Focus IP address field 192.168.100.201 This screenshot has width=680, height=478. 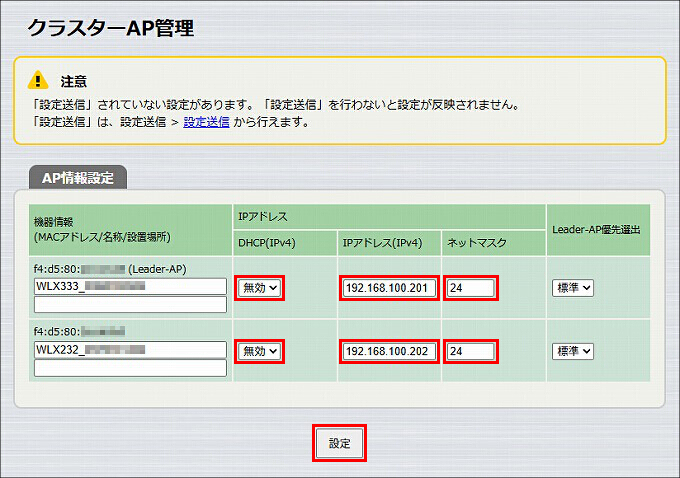pos(389,288)
